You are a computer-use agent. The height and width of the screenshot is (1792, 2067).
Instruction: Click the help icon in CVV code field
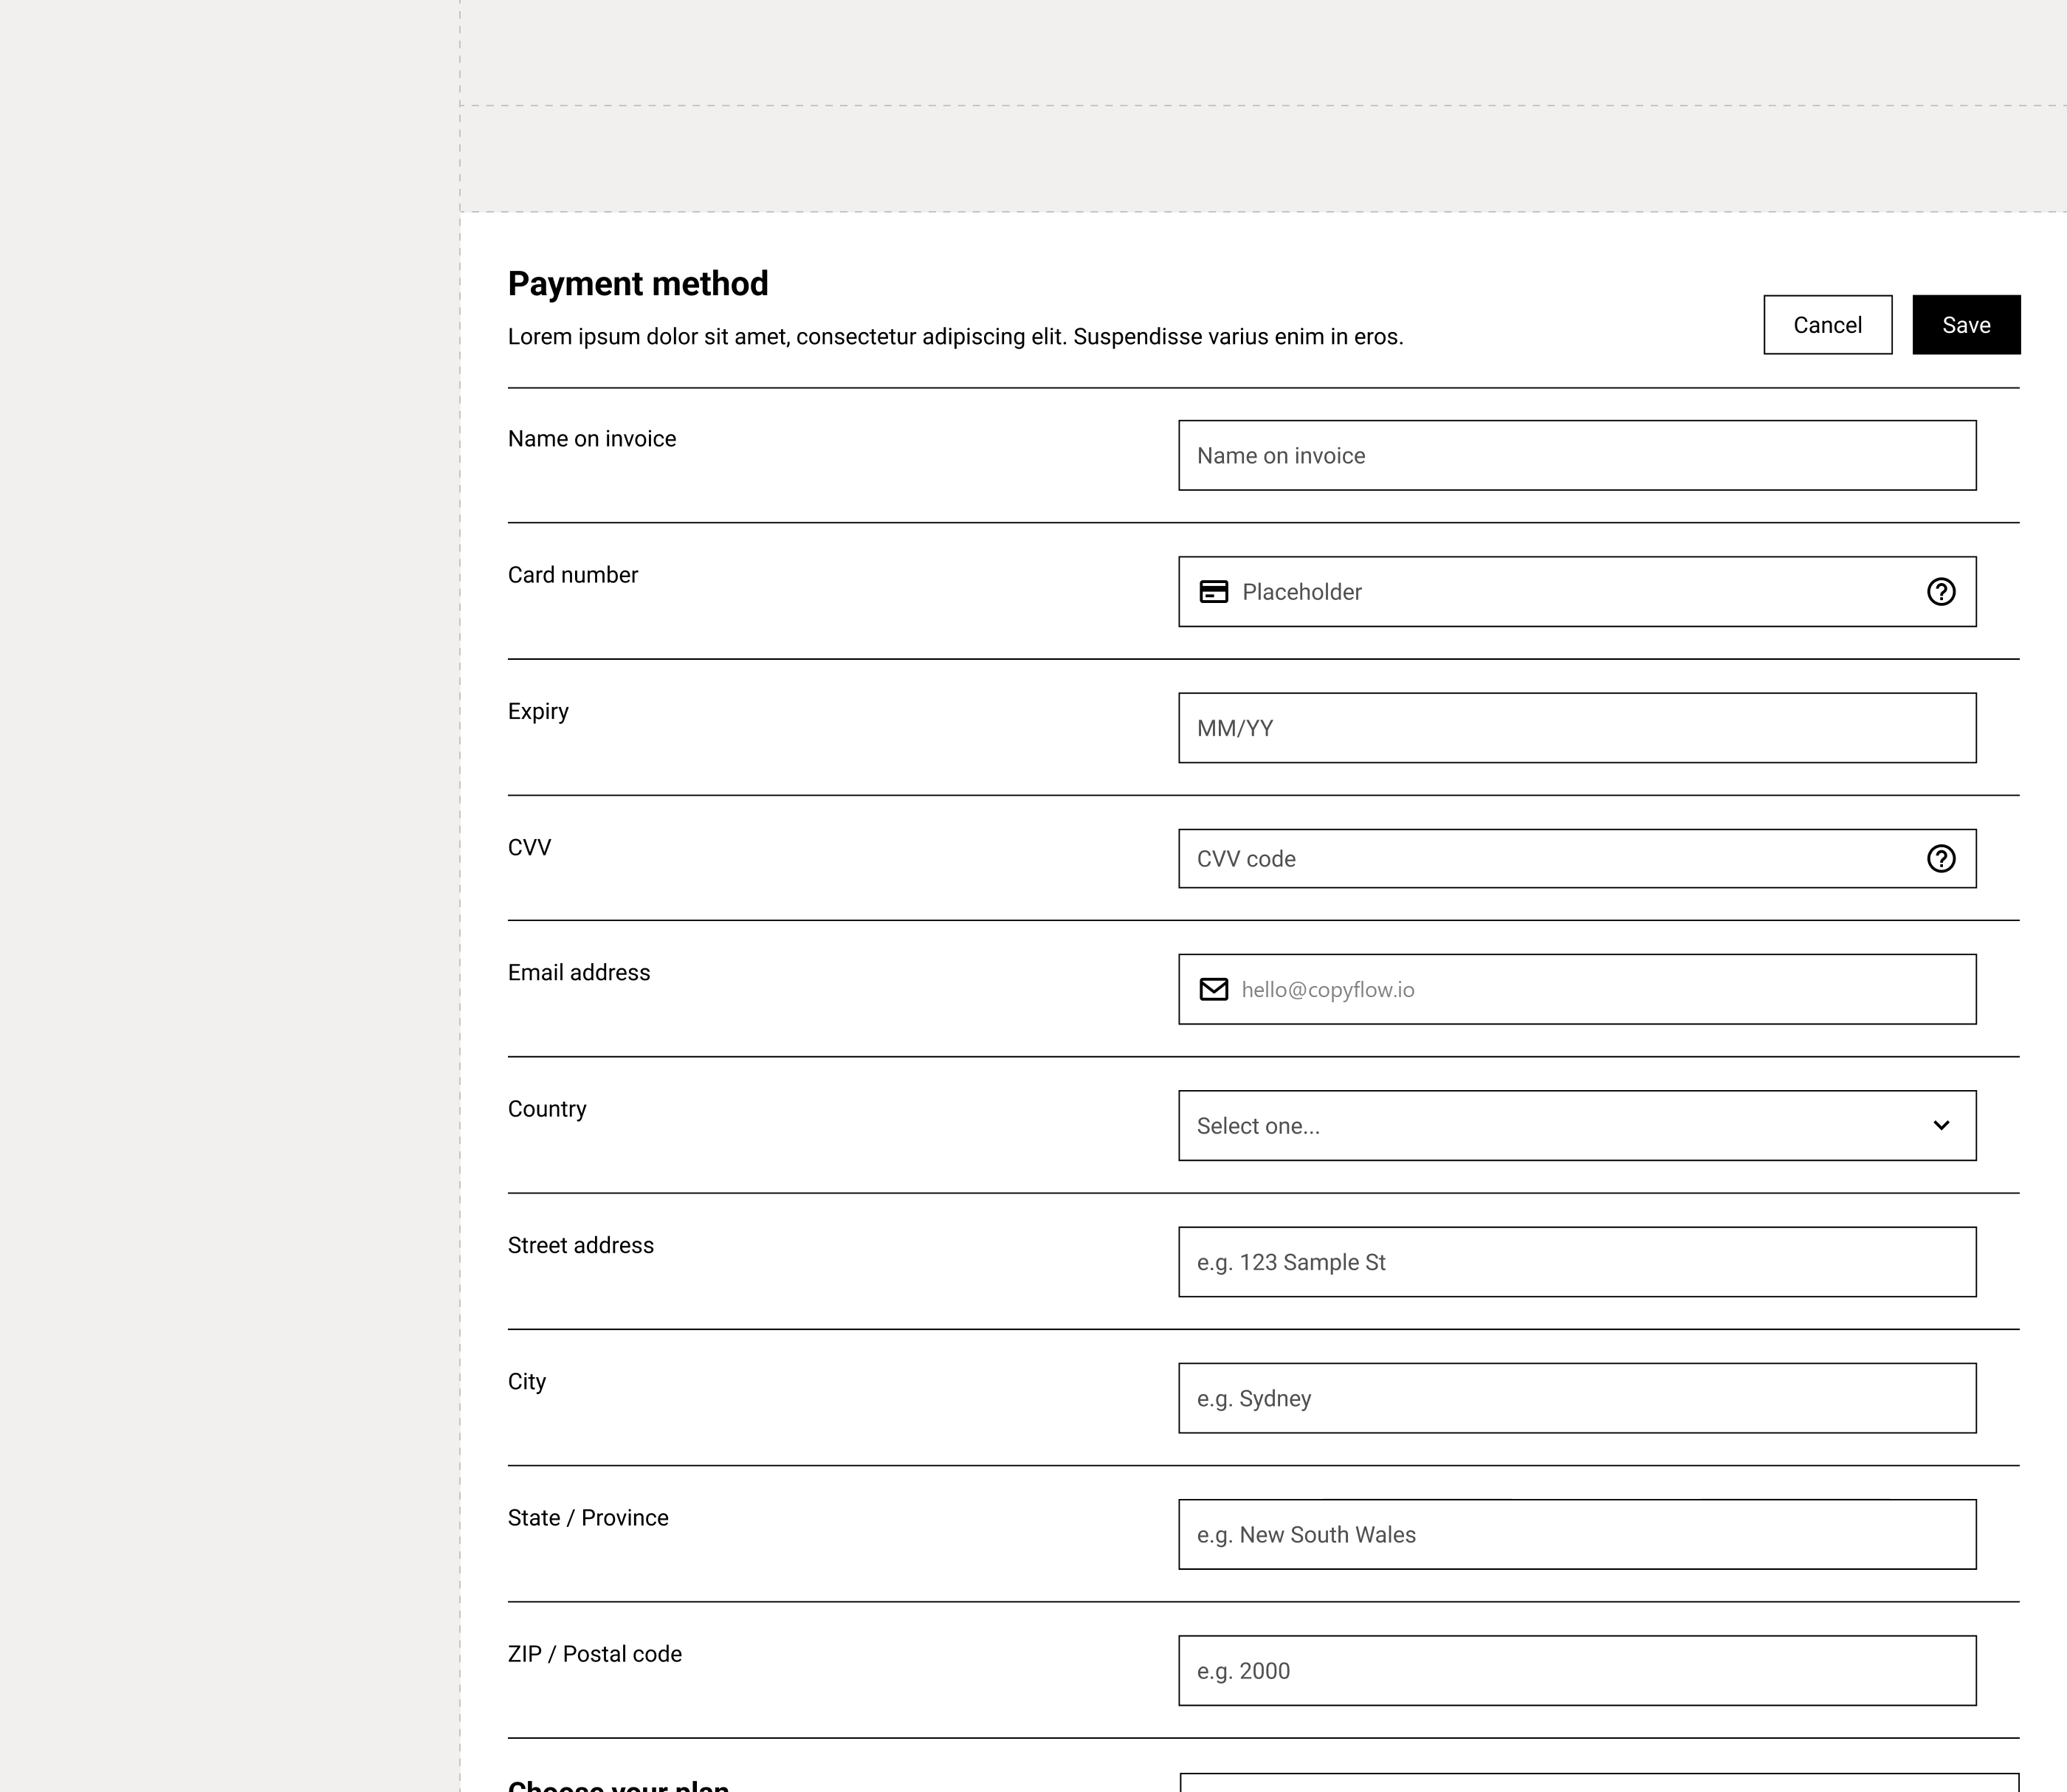1941,859
